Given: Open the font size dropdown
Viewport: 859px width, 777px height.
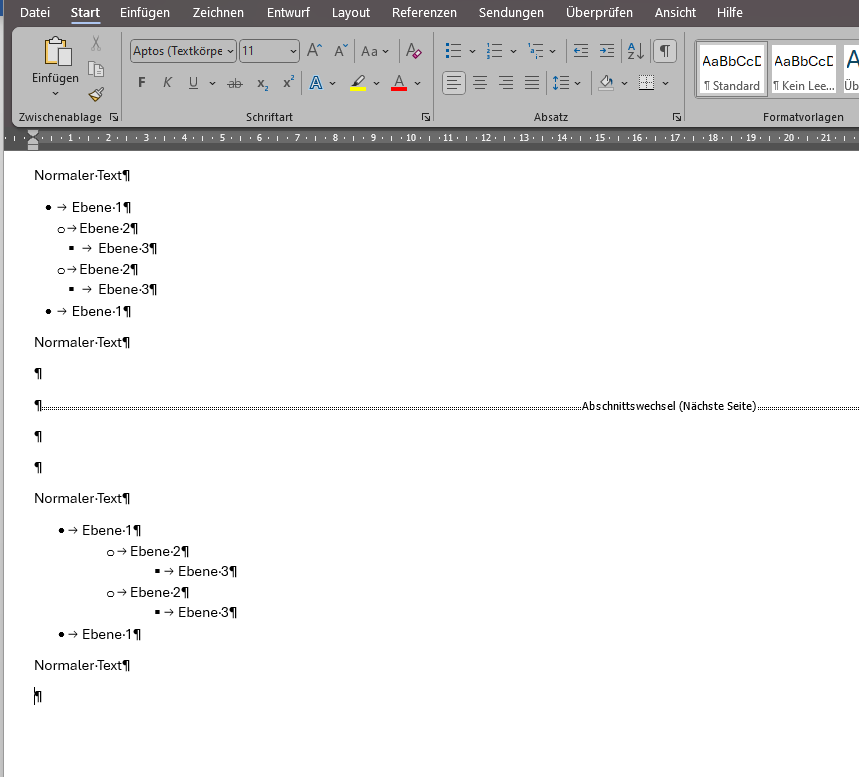Looking at the screenshot, I should click(x=293, y=51).
